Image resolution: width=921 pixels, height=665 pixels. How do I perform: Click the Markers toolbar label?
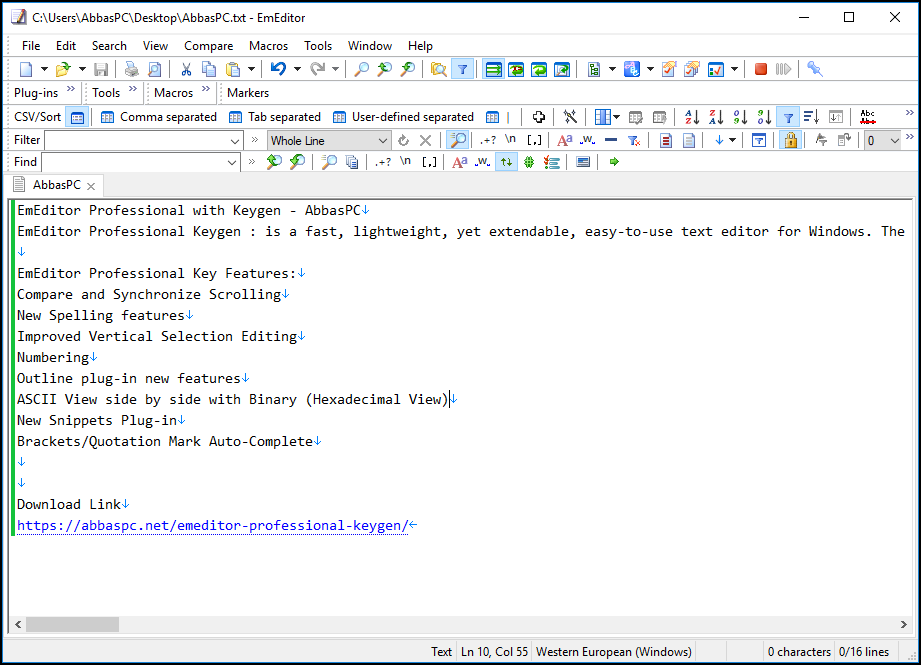pos(248,93)
